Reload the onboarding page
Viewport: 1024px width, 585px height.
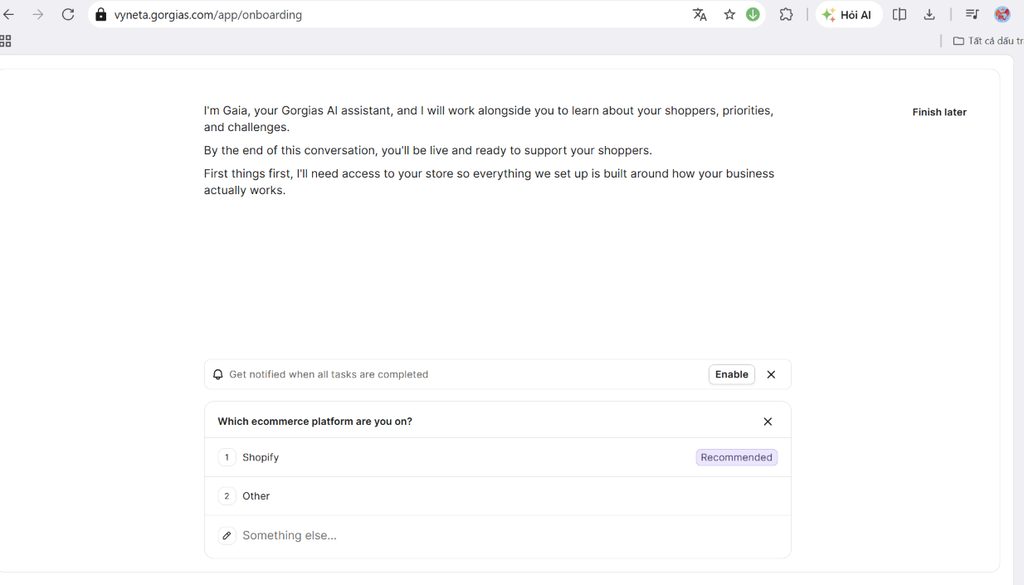click(68, 14)
